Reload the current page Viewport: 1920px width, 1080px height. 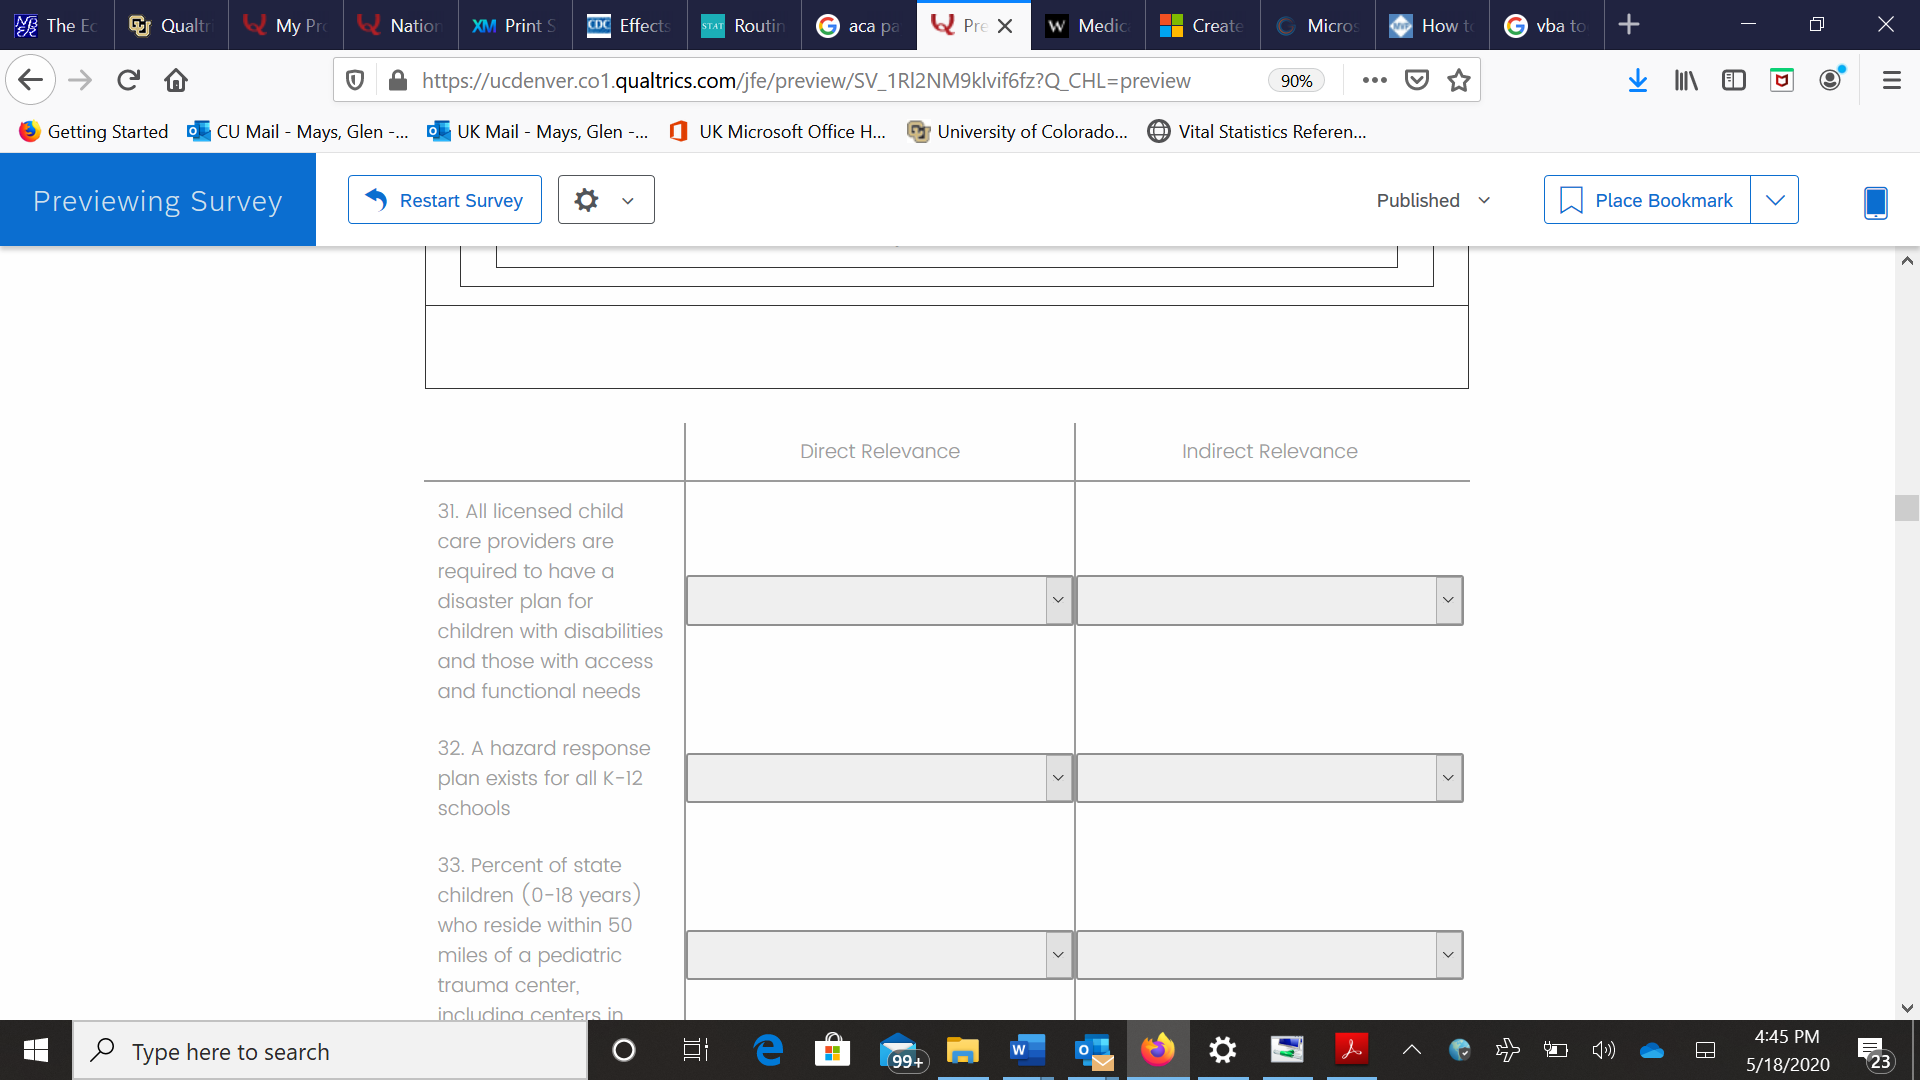coord(128,81)
